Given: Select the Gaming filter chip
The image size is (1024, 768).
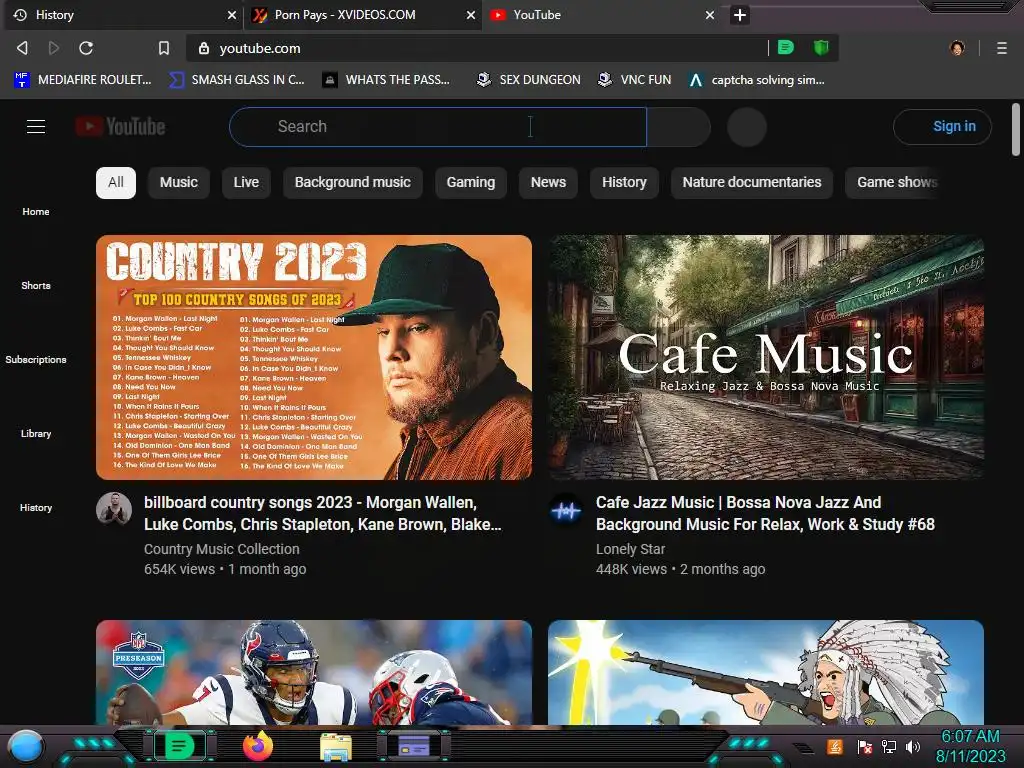Looking at the screenshot, I should point(471,182).
